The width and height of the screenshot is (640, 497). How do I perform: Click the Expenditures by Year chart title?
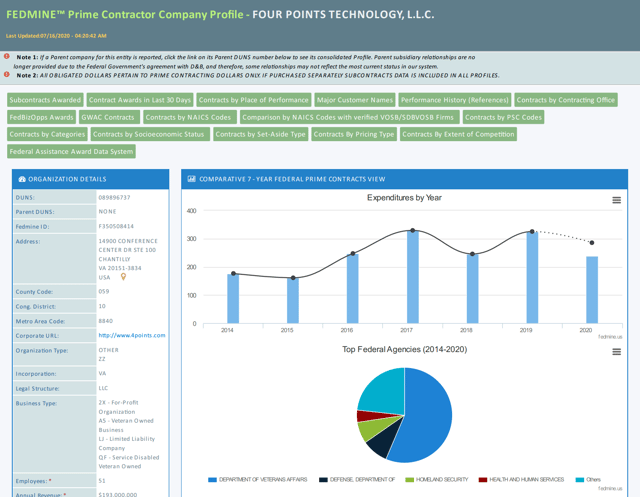click(404, 198)
